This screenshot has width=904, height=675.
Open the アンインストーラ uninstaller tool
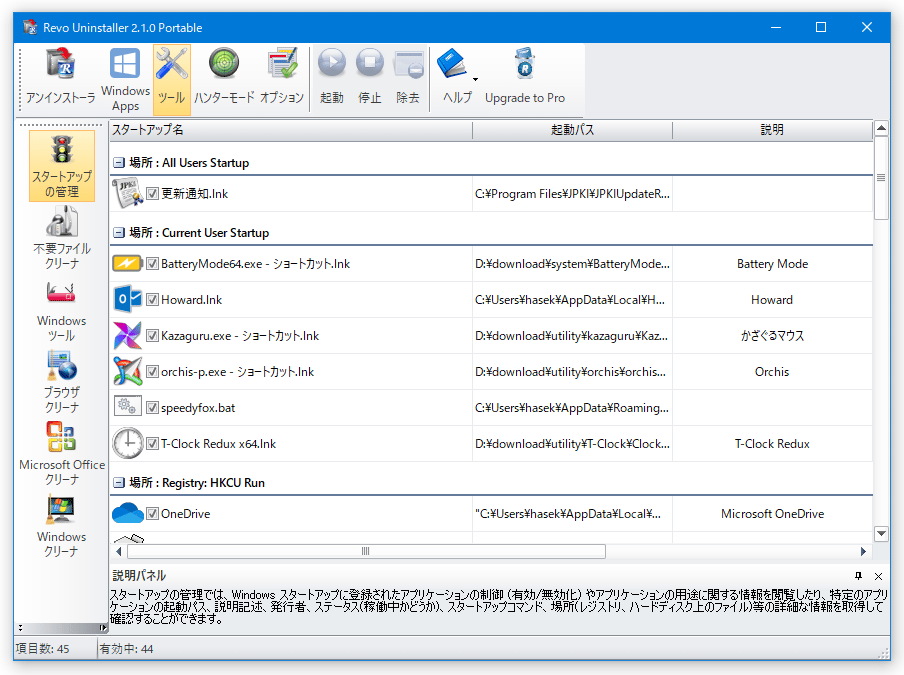click(61, 78)
